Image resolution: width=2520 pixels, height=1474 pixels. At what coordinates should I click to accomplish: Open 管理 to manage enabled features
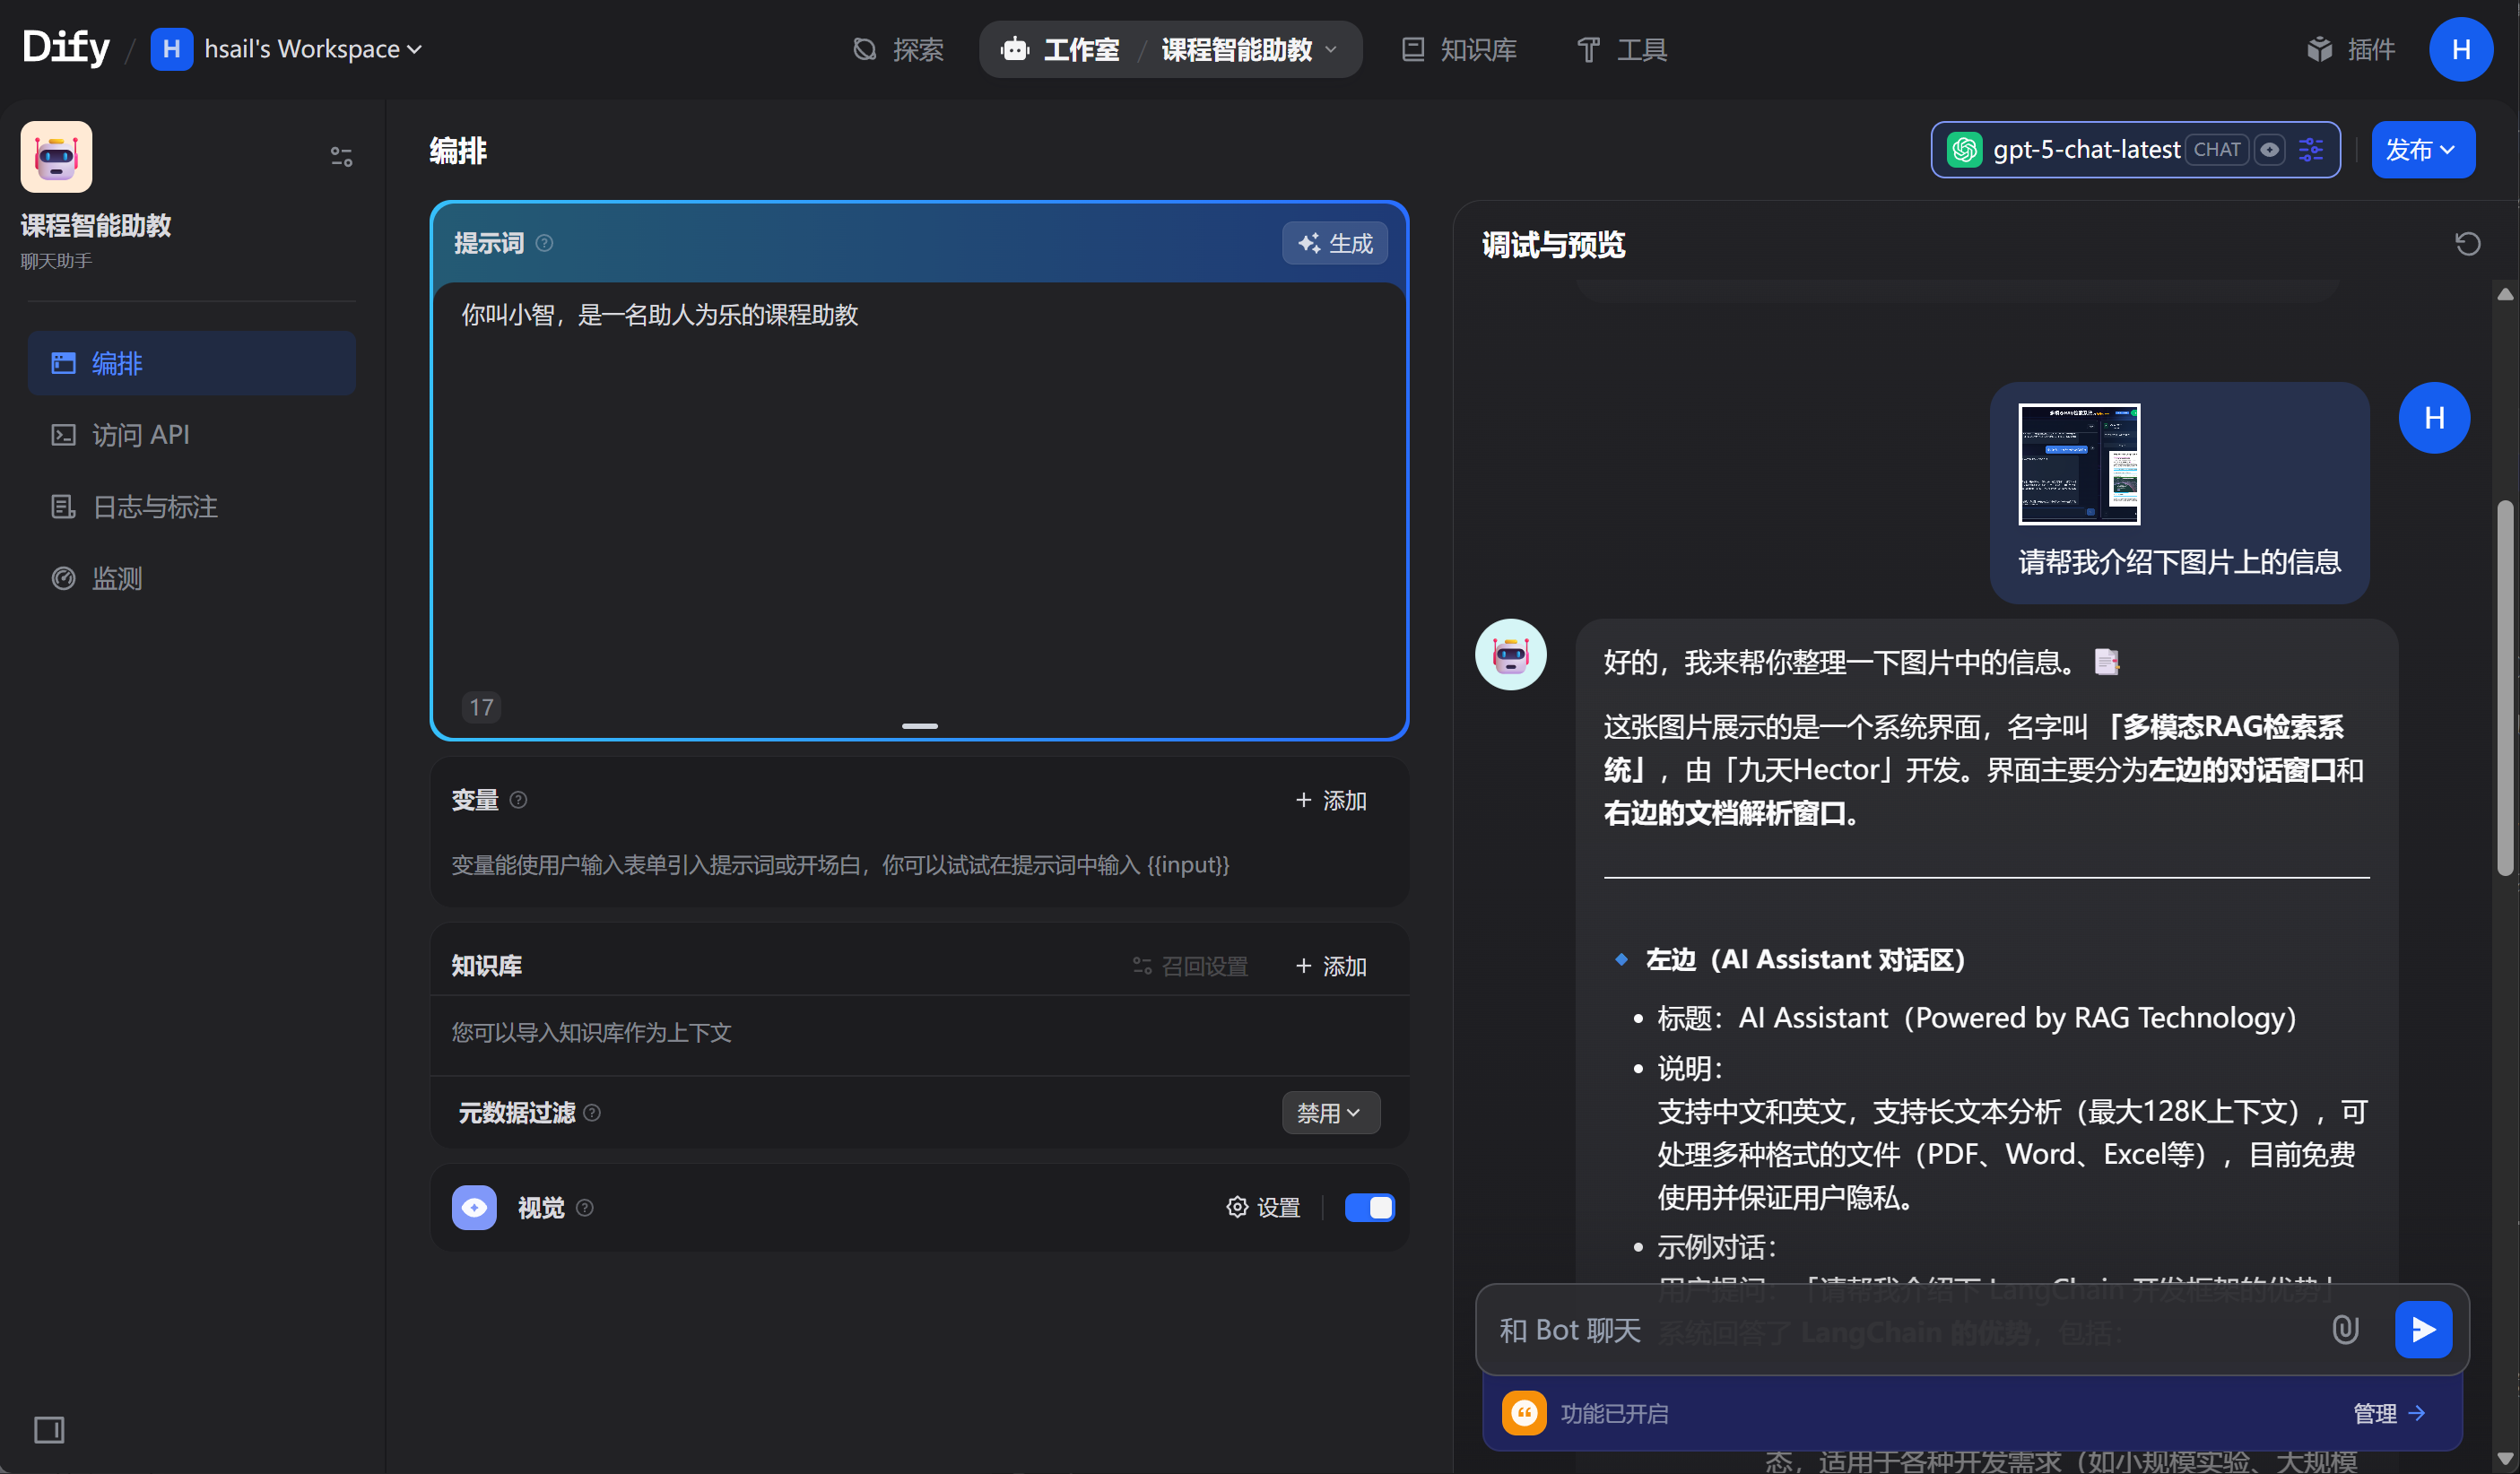tap(2389, 1414)
